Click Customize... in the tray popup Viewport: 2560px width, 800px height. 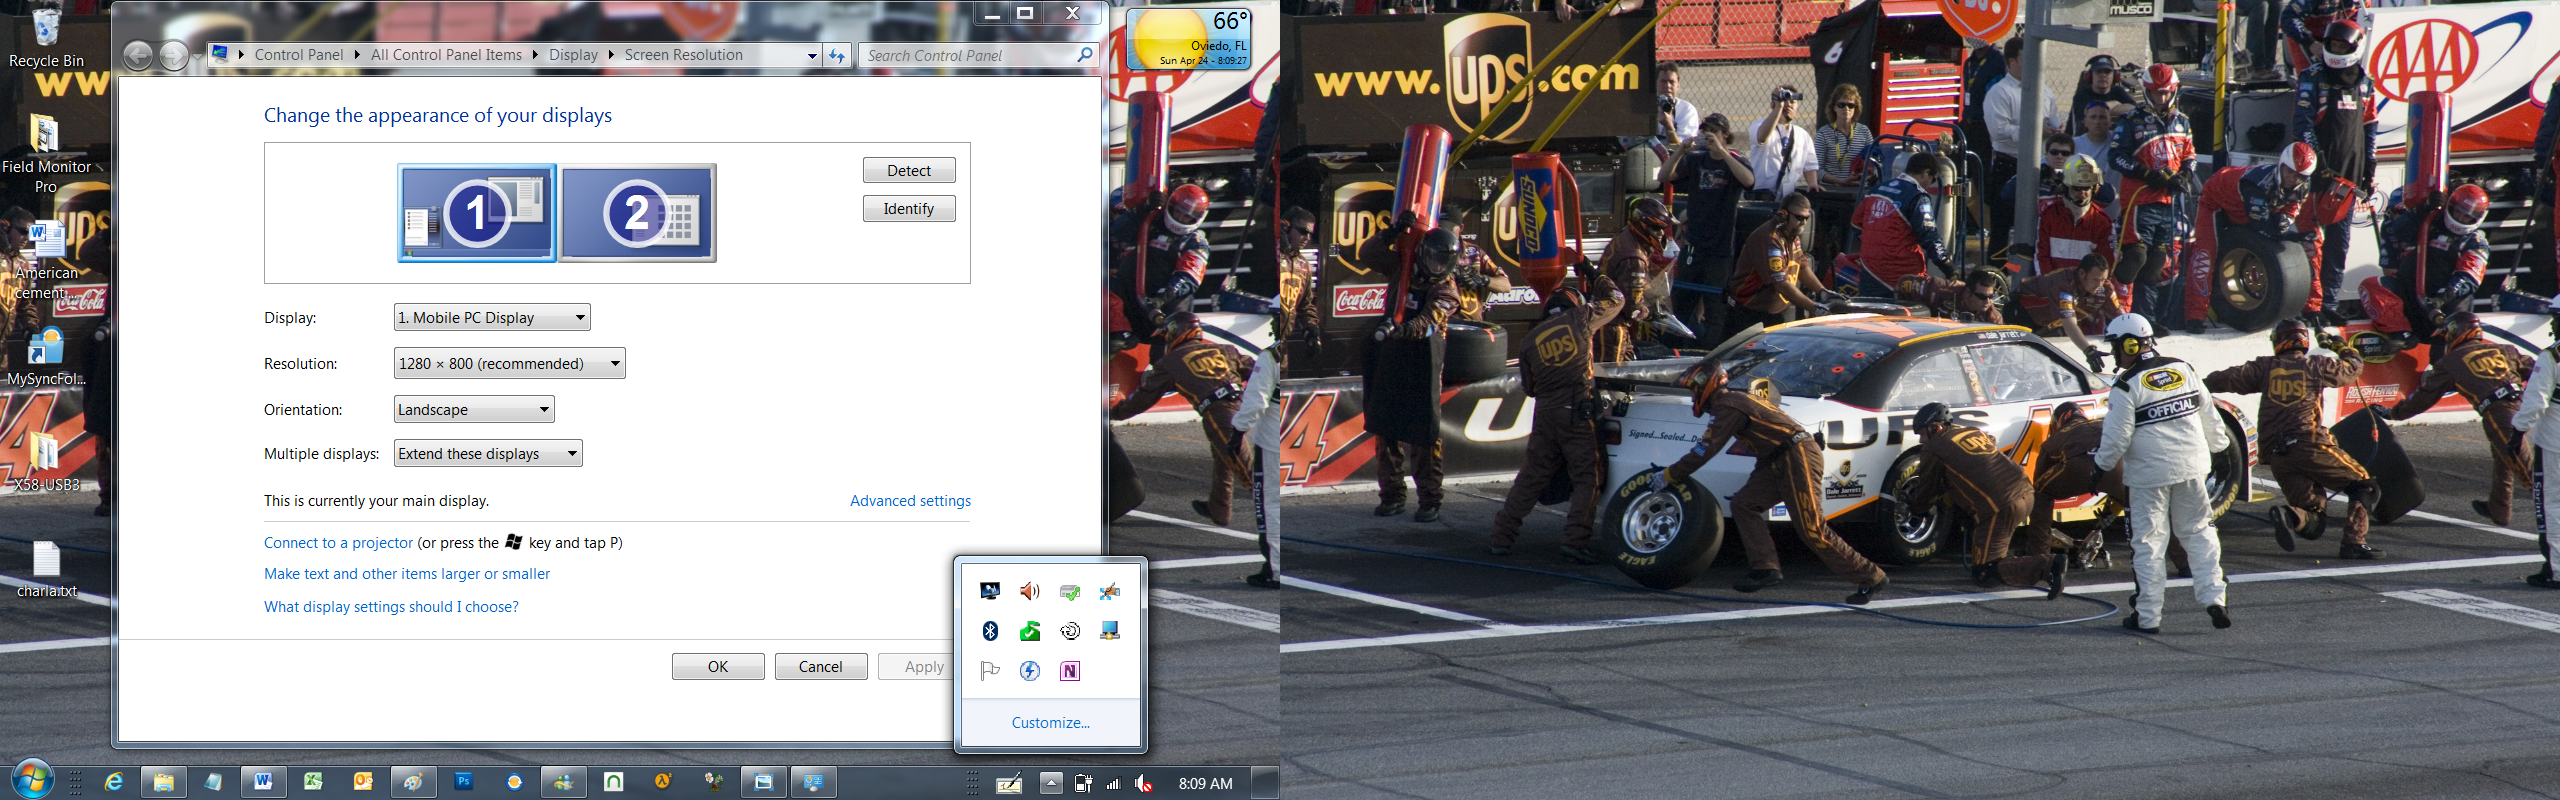pyautogui.click(x=1051, y=723)
